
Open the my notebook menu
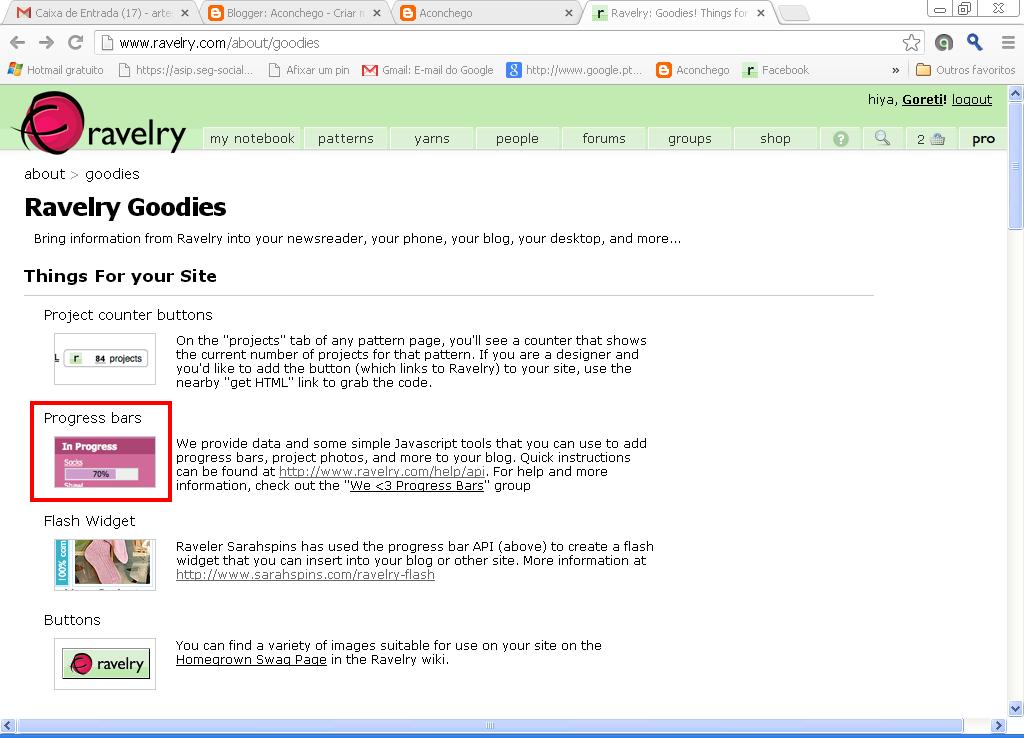[x=252, y=138]
